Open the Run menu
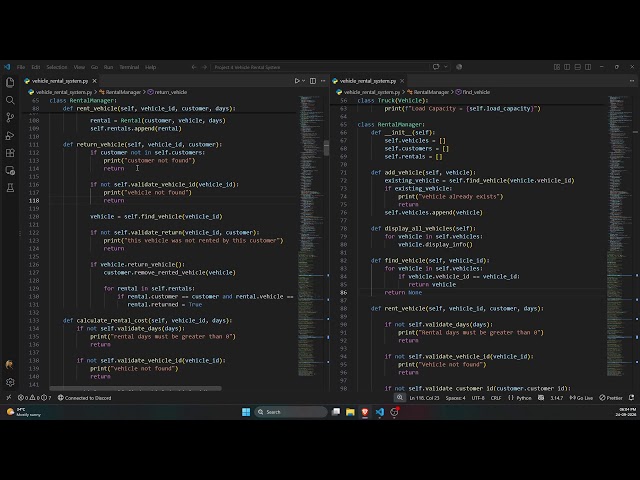This screenshot has width=640, height=480. tap(108, 67)
